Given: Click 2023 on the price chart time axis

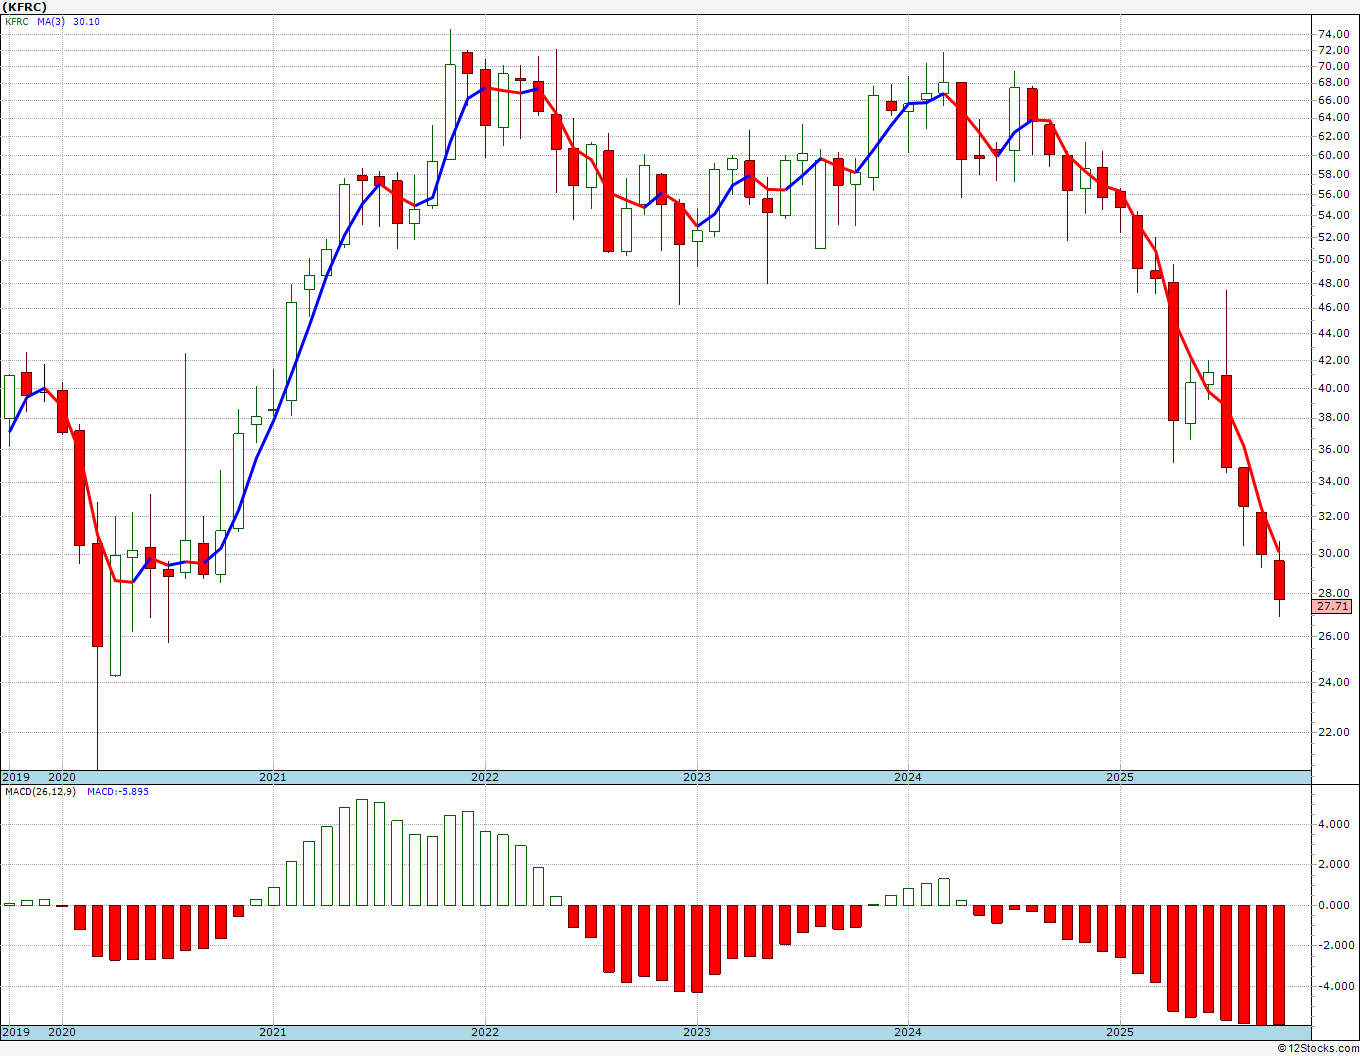Looking at the screenshot, I should [697, 777].
